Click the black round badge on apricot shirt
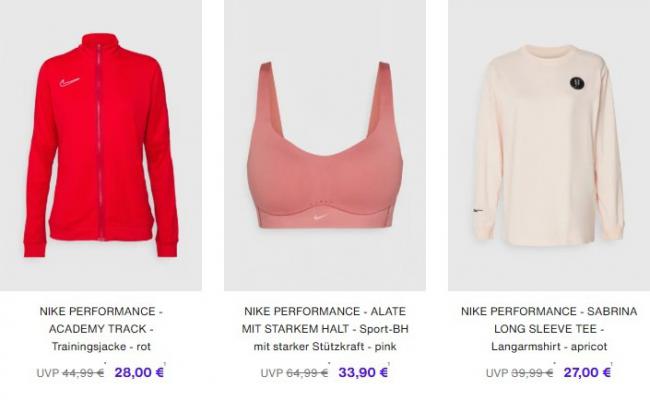The width and height of the screenshot is (650, 400). tap(577, 83)
